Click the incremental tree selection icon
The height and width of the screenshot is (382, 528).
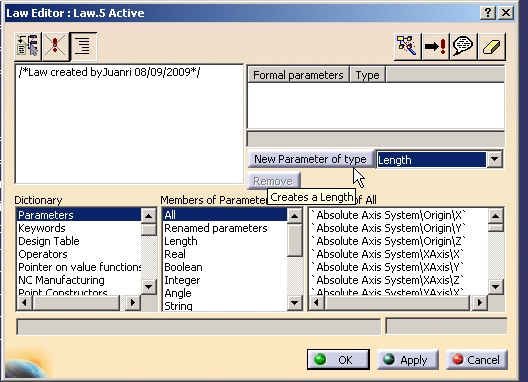(28, 46)
